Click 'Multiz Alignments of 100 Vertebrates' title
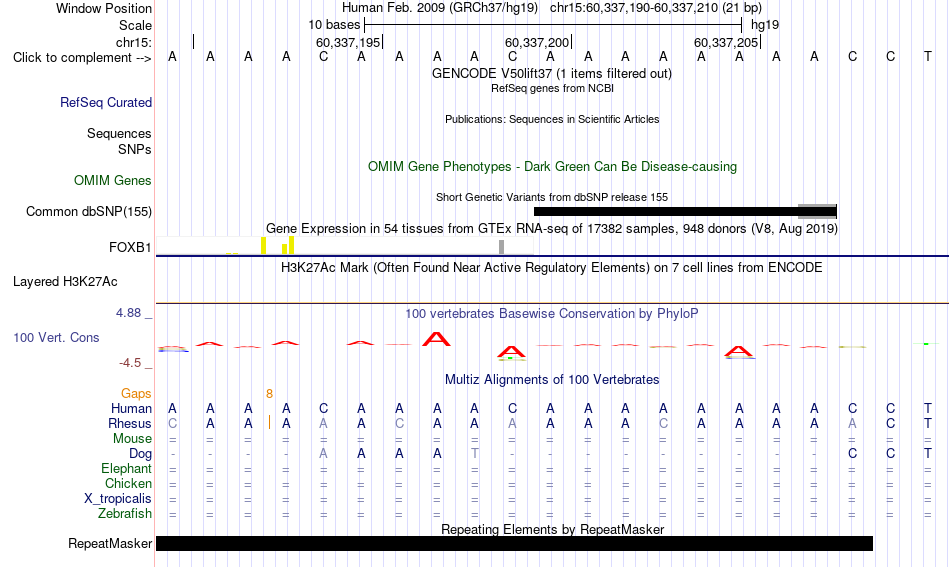Image resolution: width=950 pixels, height=567 pixels. coord(552,380)
